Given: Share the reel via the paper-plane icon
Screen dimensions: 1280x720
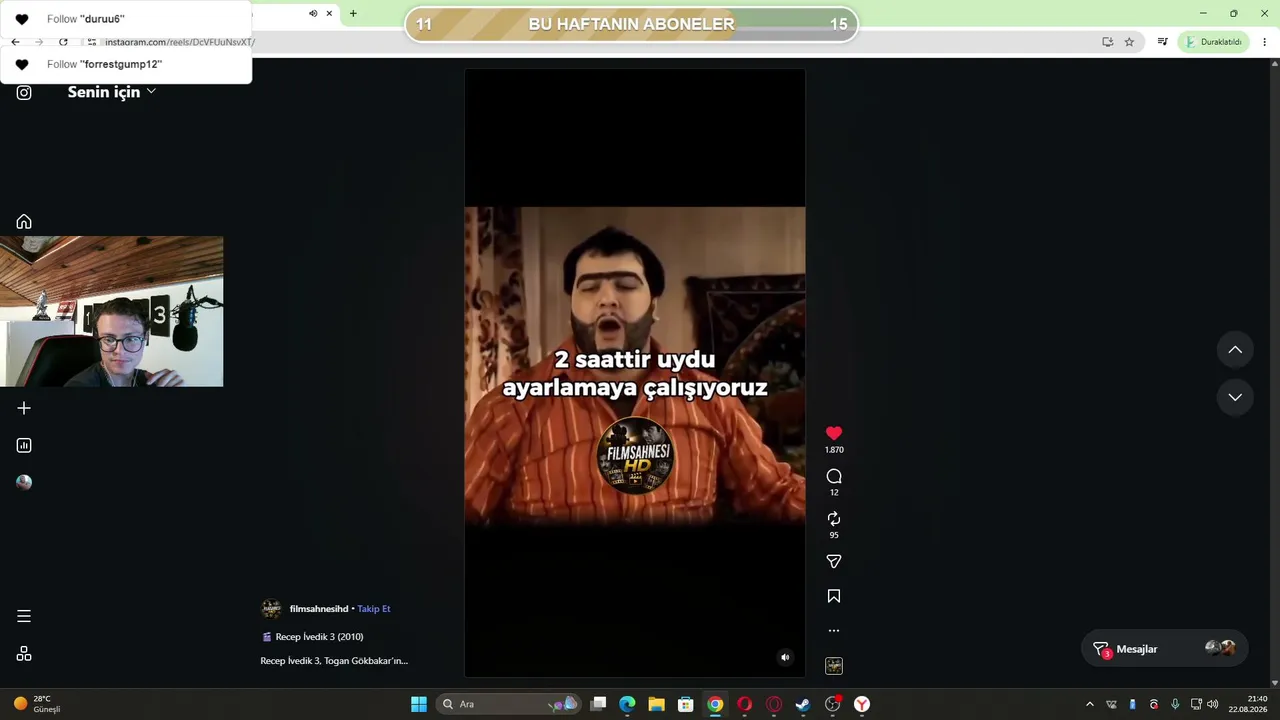Looking at the screenshot, I should click(x=834, y=562).
